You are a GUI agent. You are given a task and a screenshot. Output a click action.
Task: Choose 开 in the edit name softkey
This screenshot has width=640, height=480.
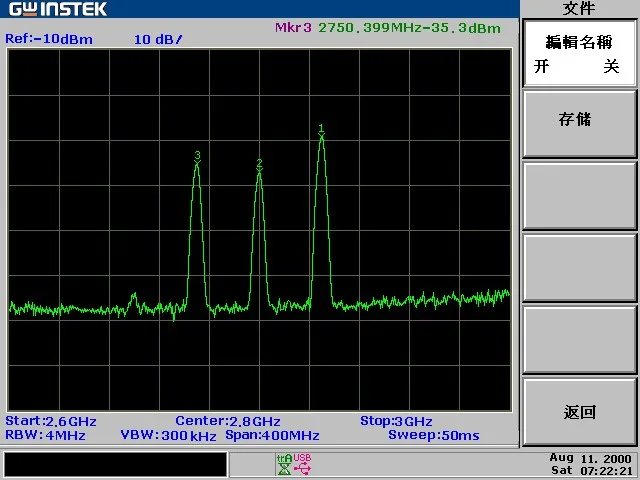pyautogui.click(x=542, y=67)
